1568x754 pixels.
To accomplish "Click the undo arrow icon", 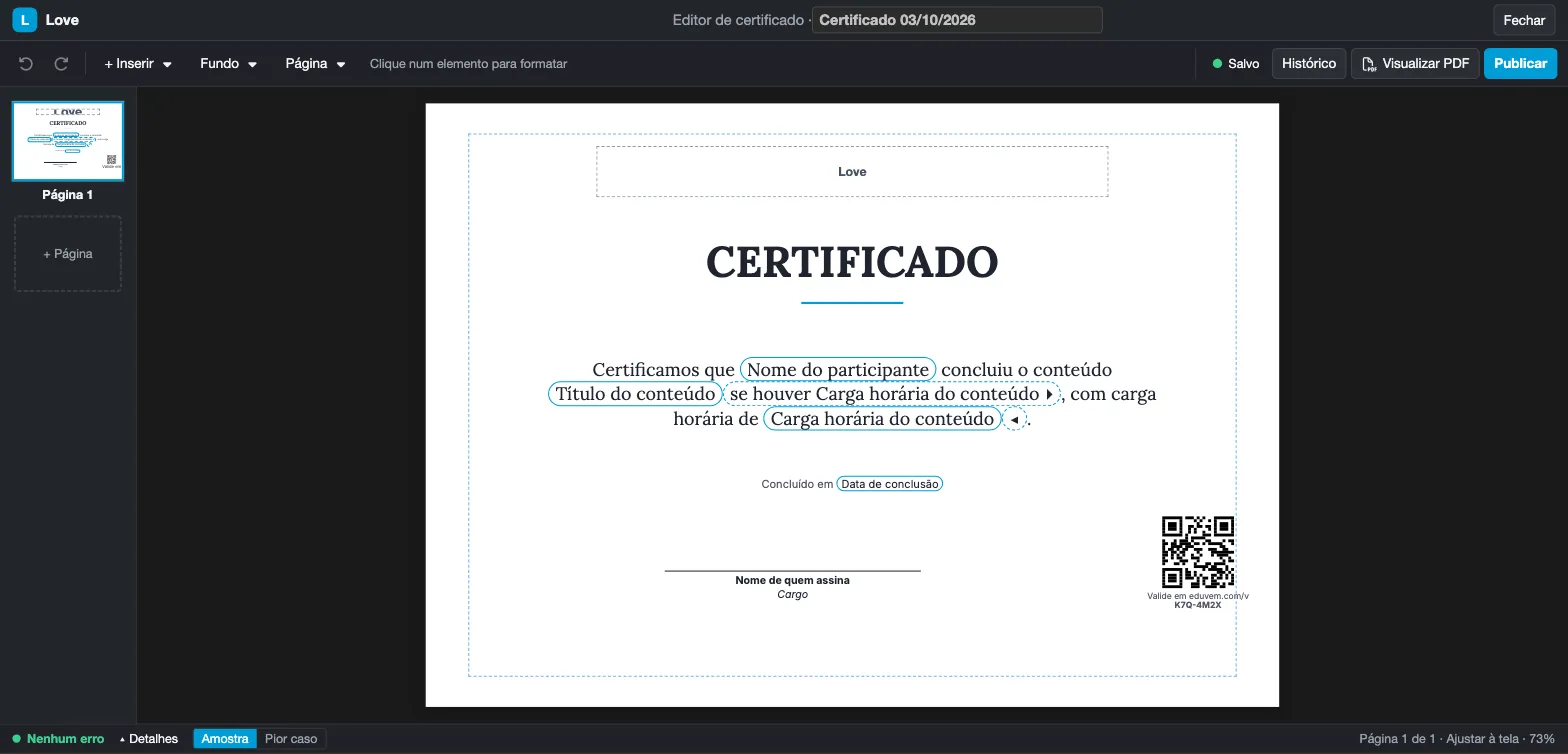I will [26, 64].
